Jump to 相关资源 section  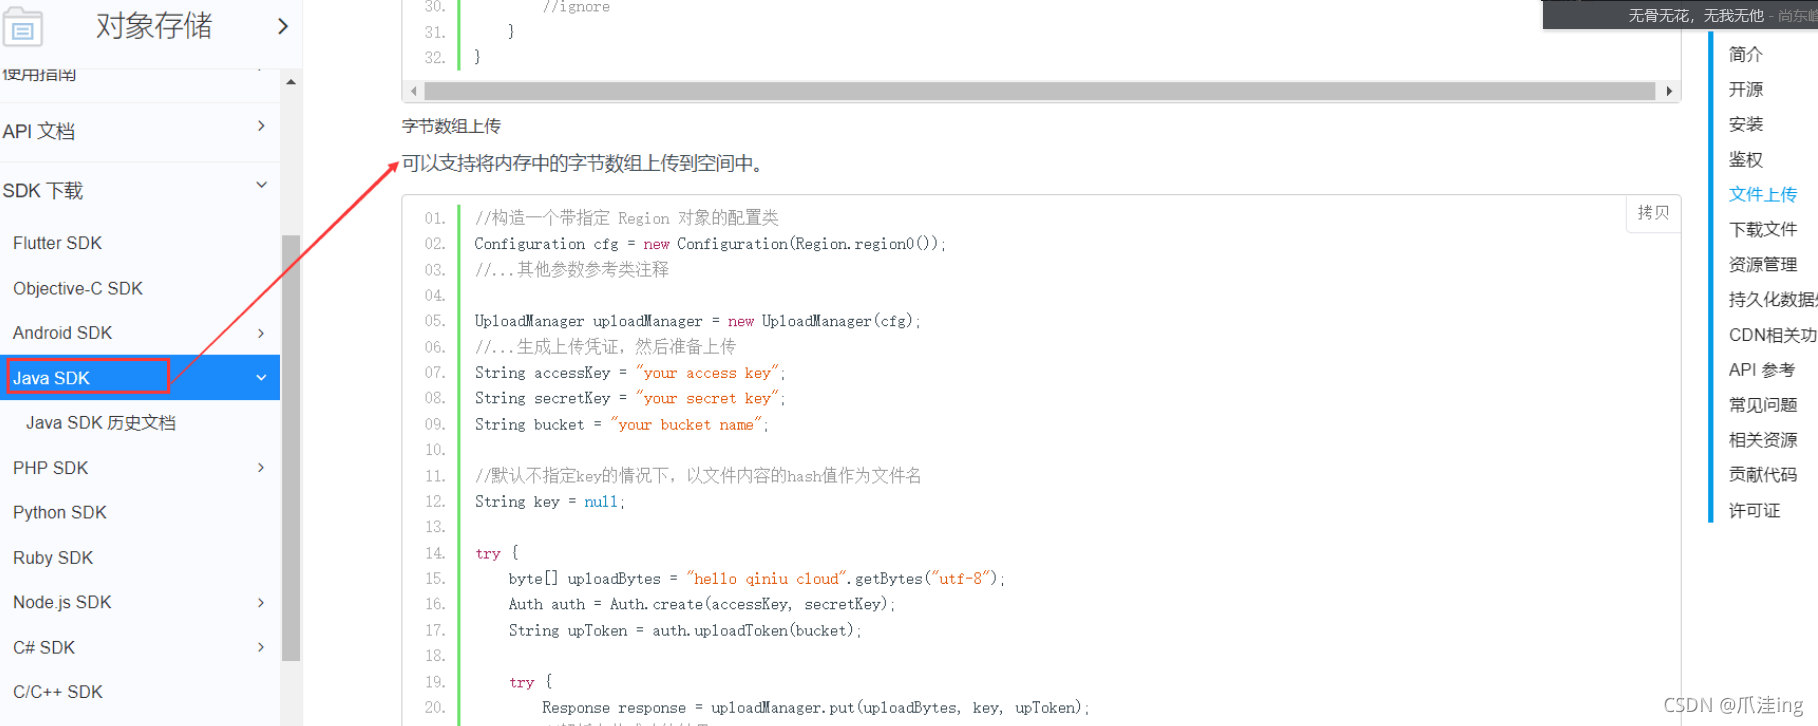(1763, 440)
